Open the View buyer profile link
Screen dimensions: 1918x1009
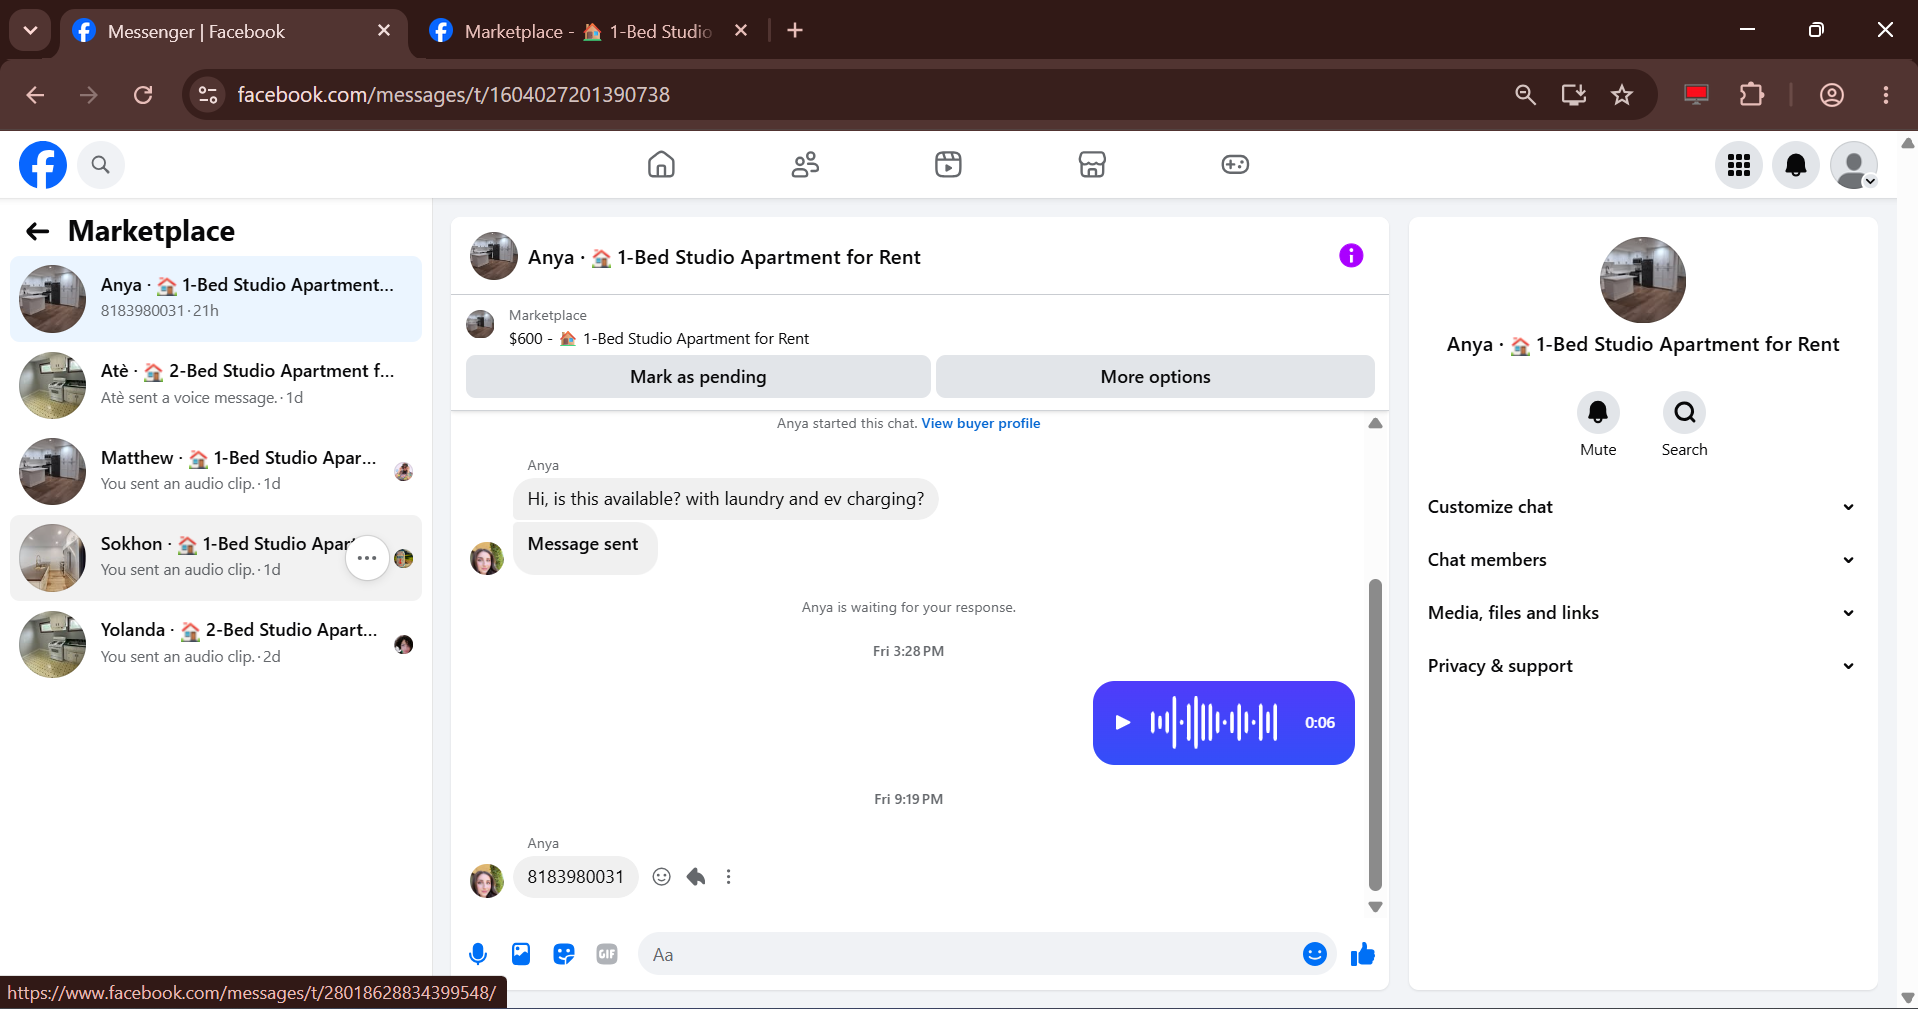point(981,423)
